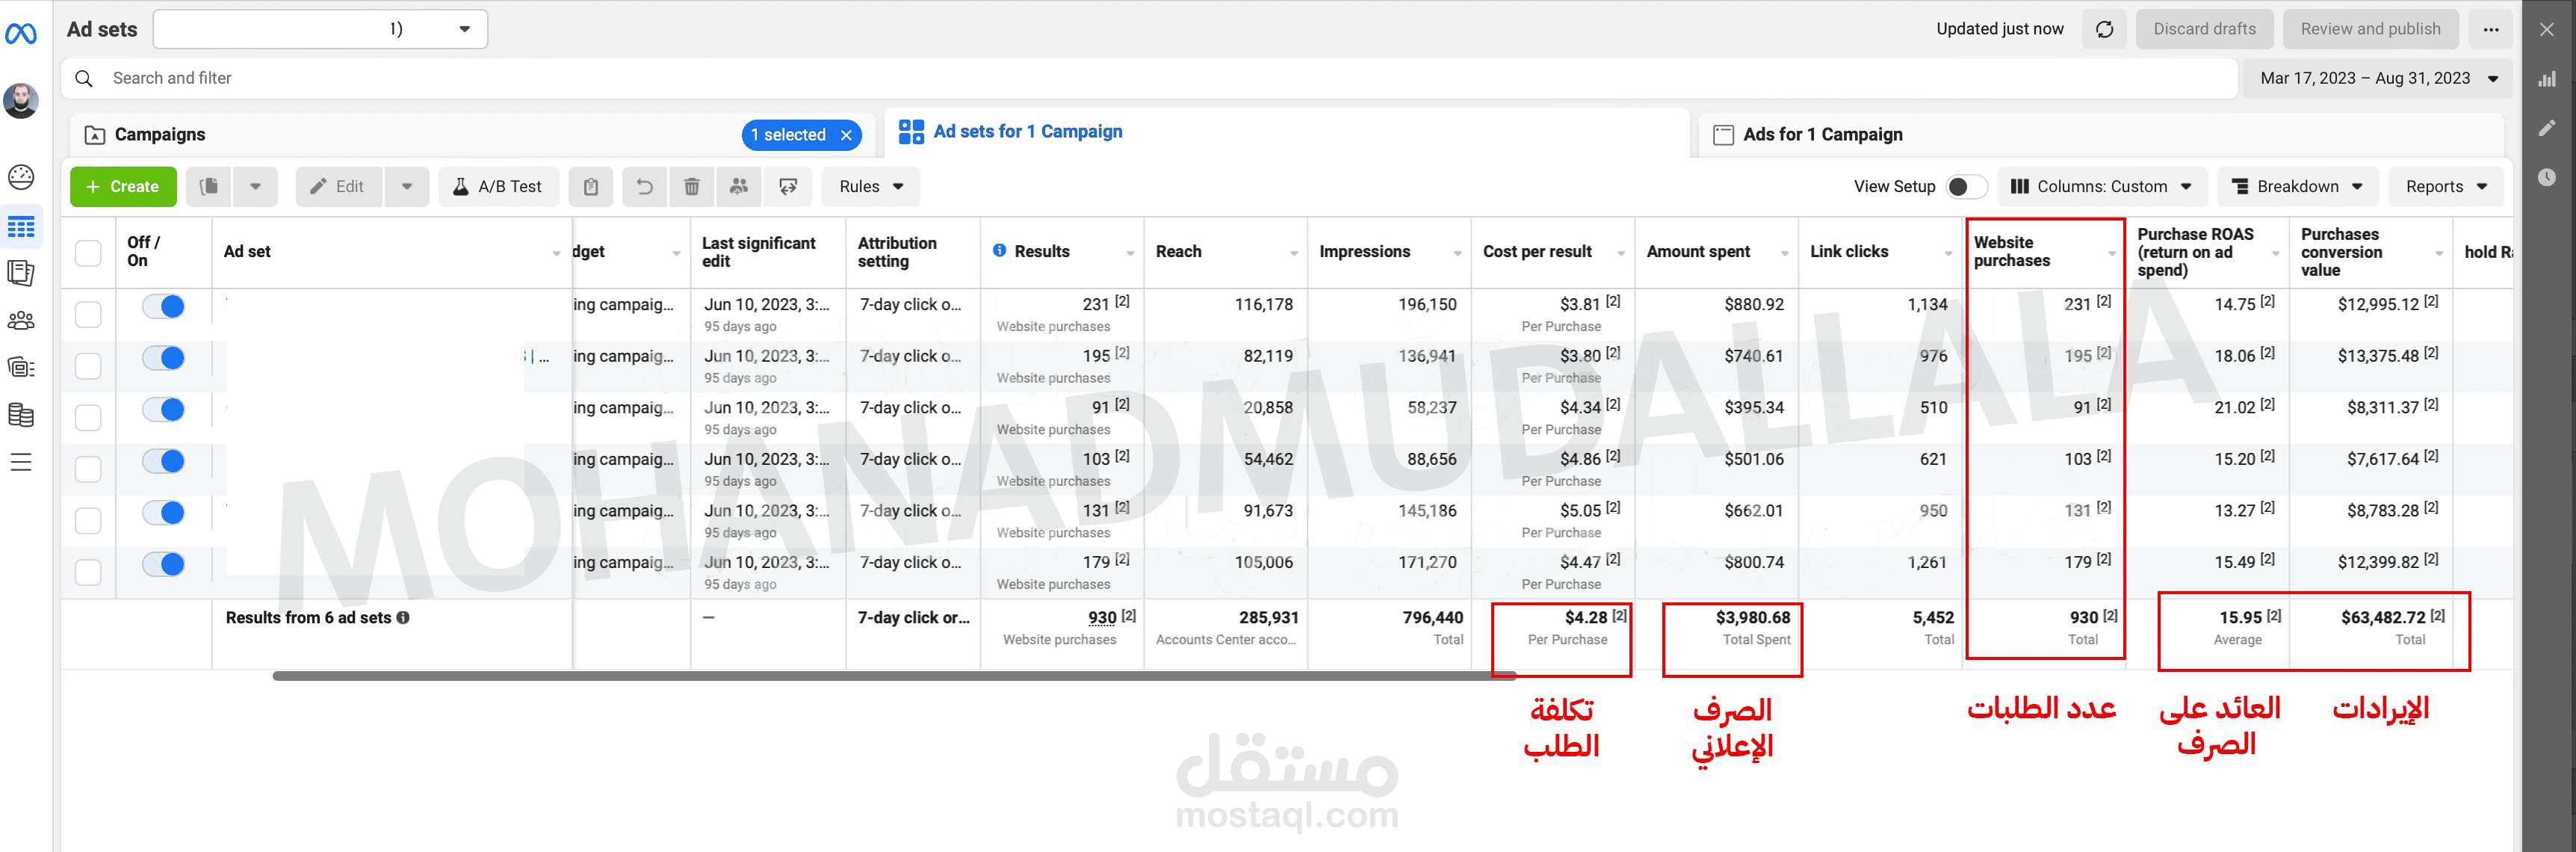The width and height of the screenshot is (2576, 852).
Task: Open the Columns: Custom dropdown
Action: [2100, 187]
